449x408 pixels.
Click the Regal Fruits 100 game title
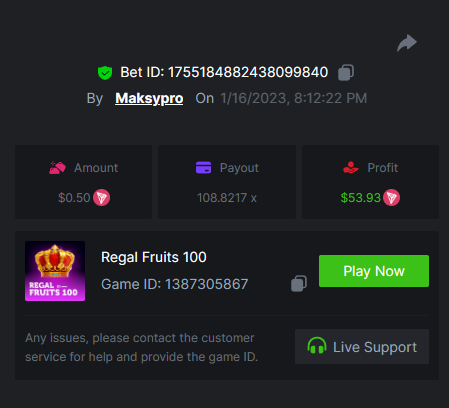(154, 257)
